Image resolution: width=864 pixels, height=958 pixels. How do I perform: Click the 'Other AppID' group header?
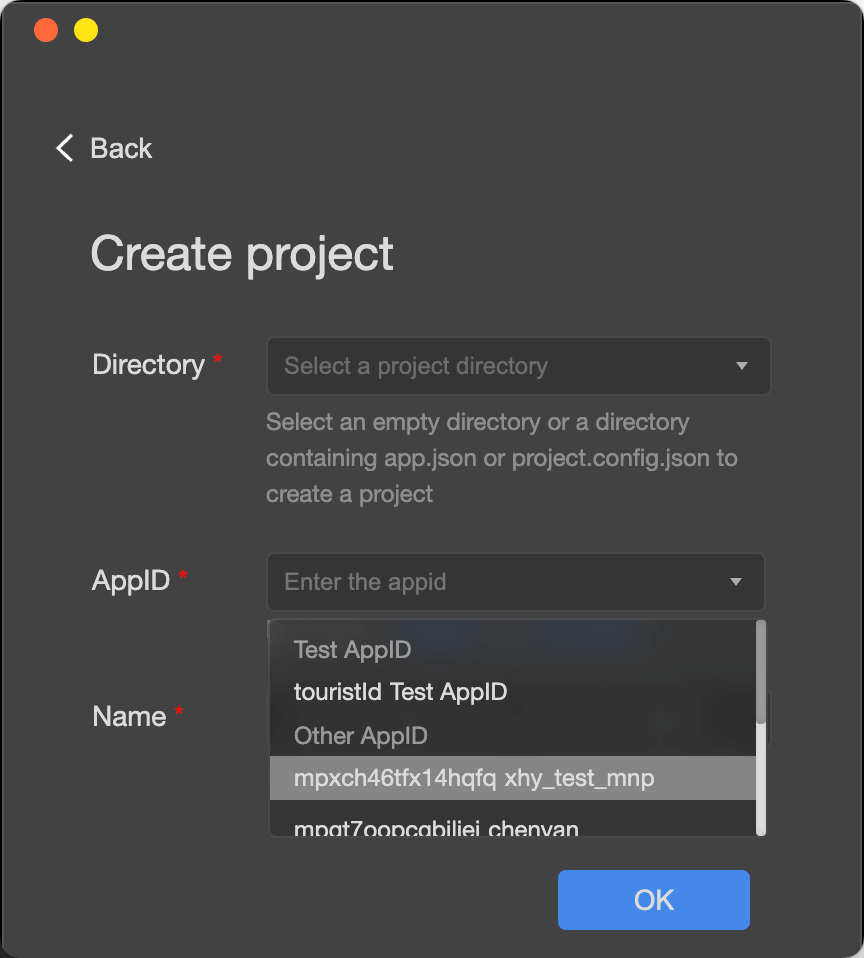tap(360, 736)
